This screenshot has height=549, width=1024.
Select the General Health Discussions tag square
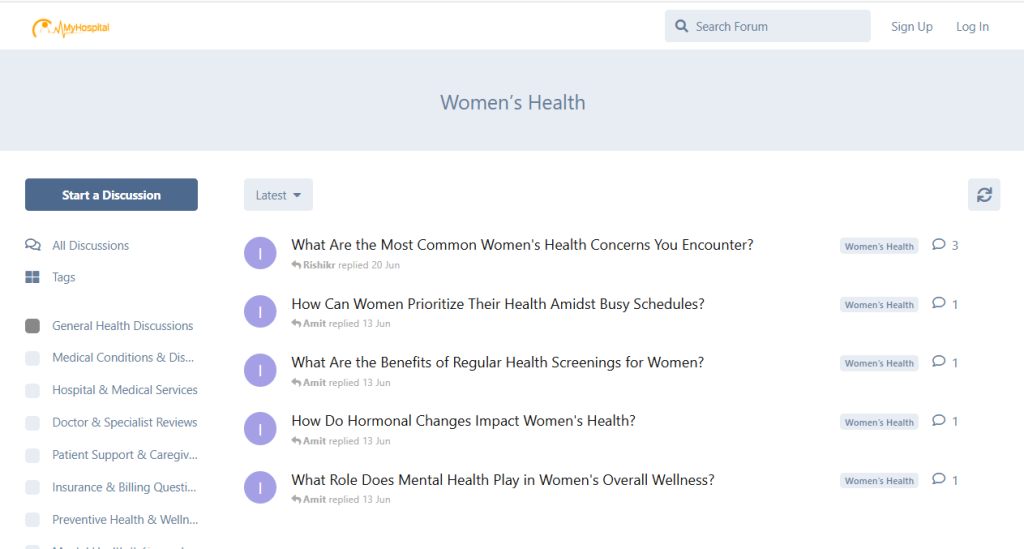[33, 326]
